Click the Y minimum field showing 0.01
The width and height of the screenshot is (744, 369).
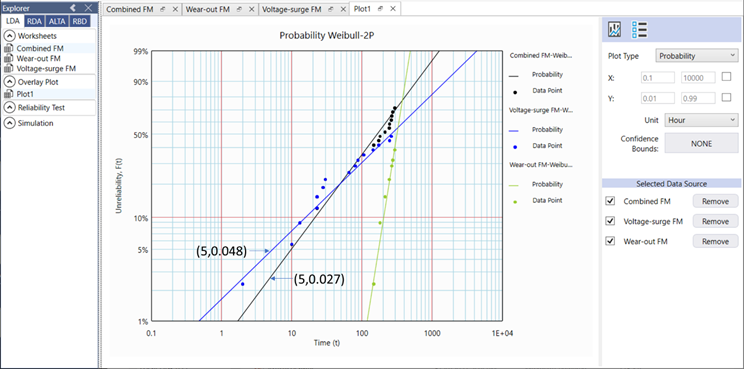pyautogui.click(x=657, y=98)
